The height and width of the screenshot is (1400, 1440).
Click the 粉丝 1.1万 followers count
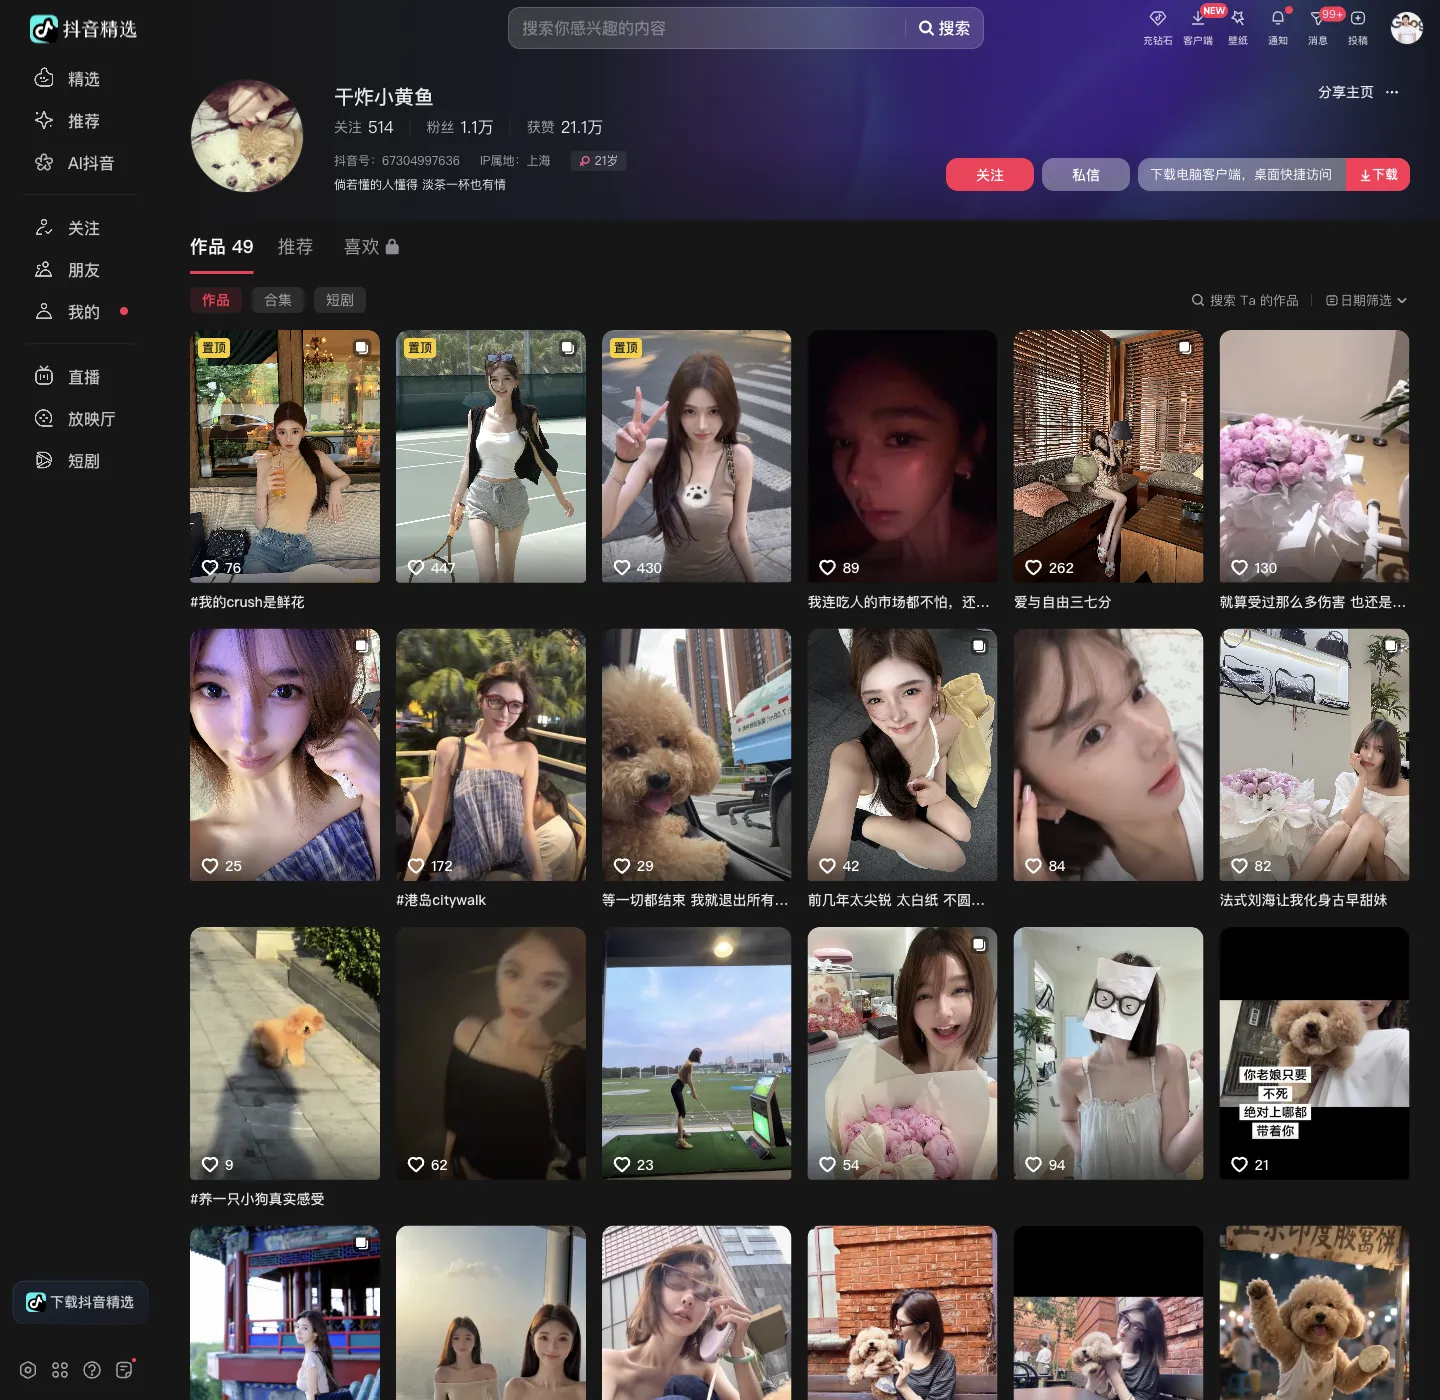tap(460, 127)
